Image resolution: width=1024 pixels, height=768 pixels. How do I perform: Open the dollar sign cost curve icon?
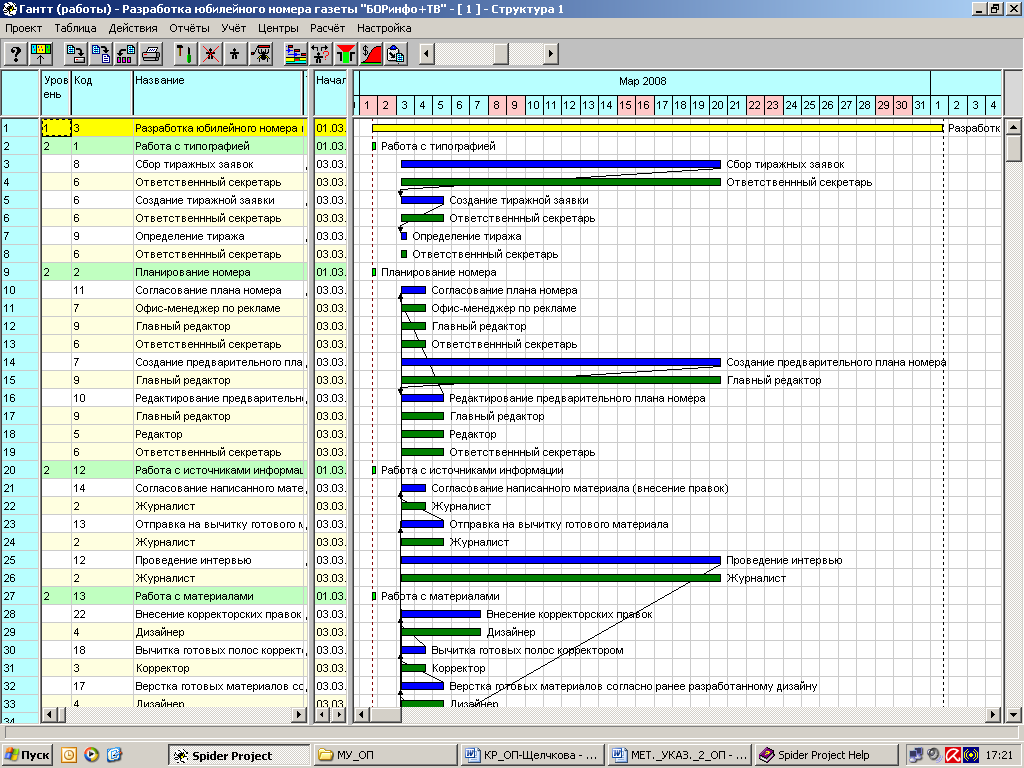pos(371,53)
